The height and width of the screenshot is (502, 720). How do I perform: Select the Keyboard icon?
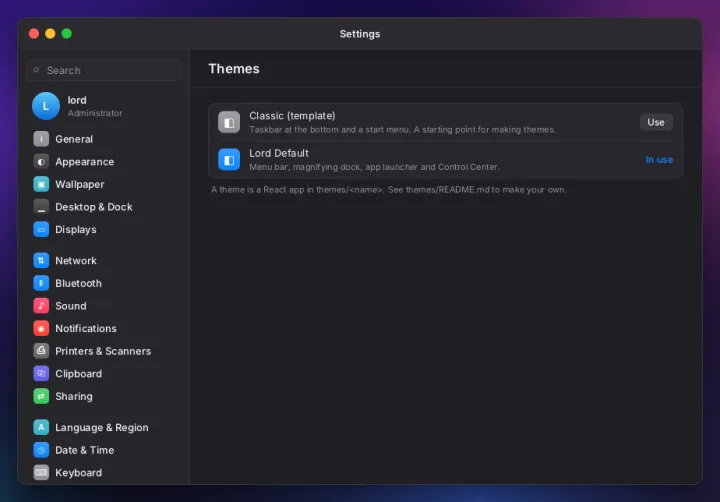click(x=41, y=473)
